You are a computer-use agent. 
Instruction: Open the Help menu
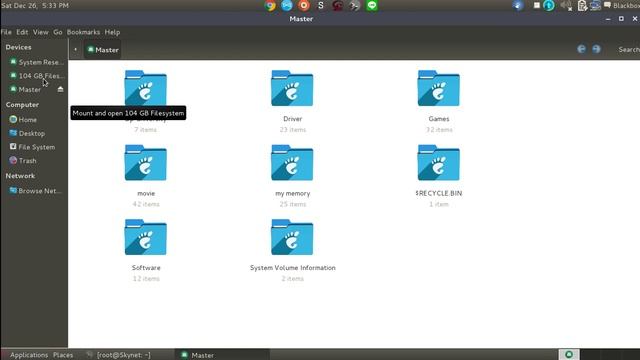click(112, 32)
